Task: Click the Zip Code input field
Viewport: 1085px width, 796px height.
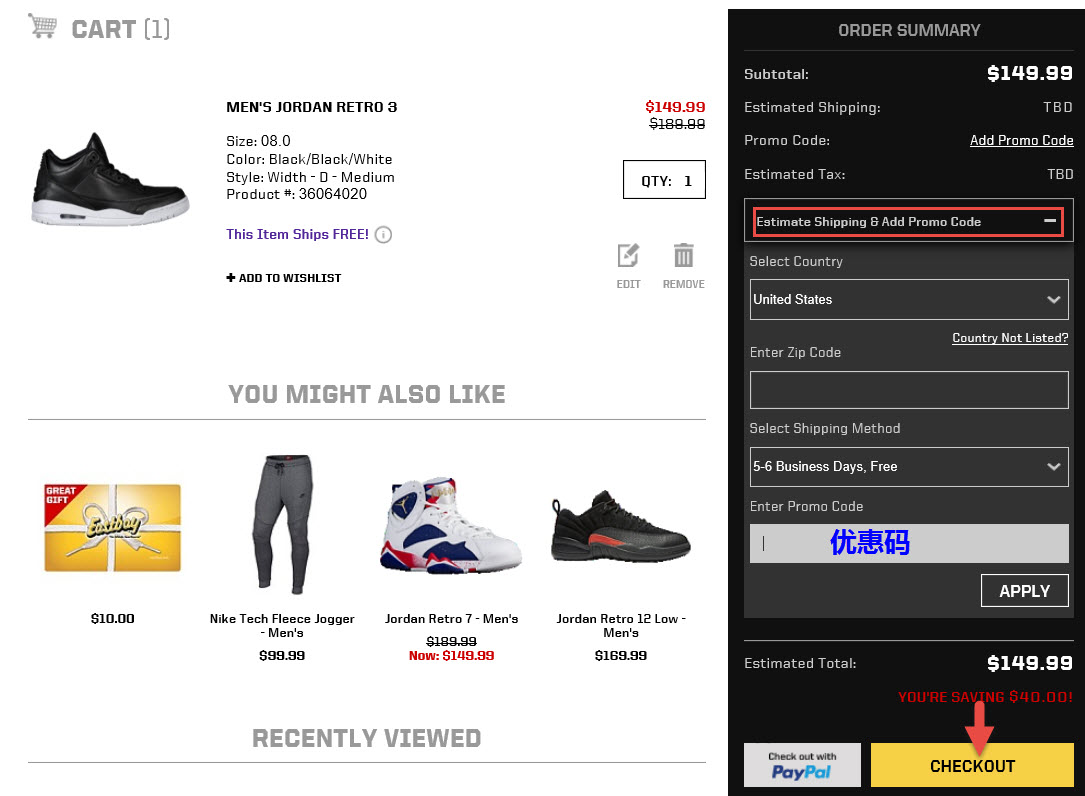Action: 908,390
